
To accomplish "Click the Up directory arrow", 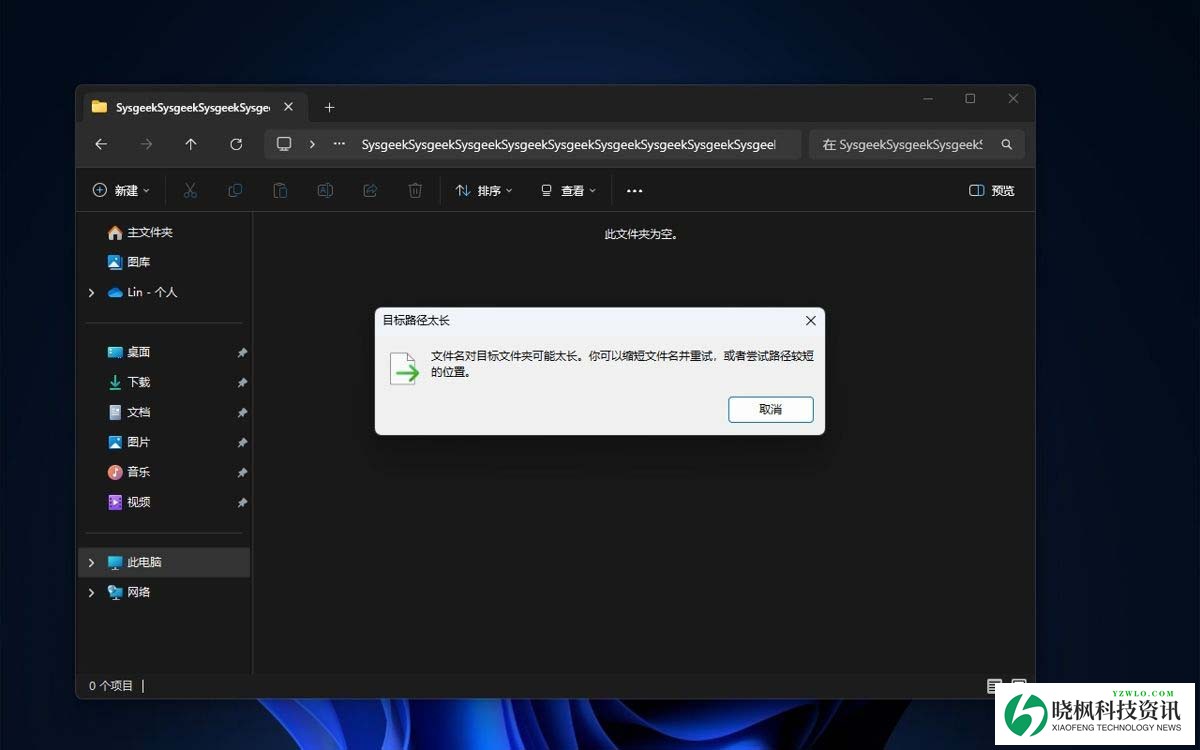I will [x=191, y=144].
